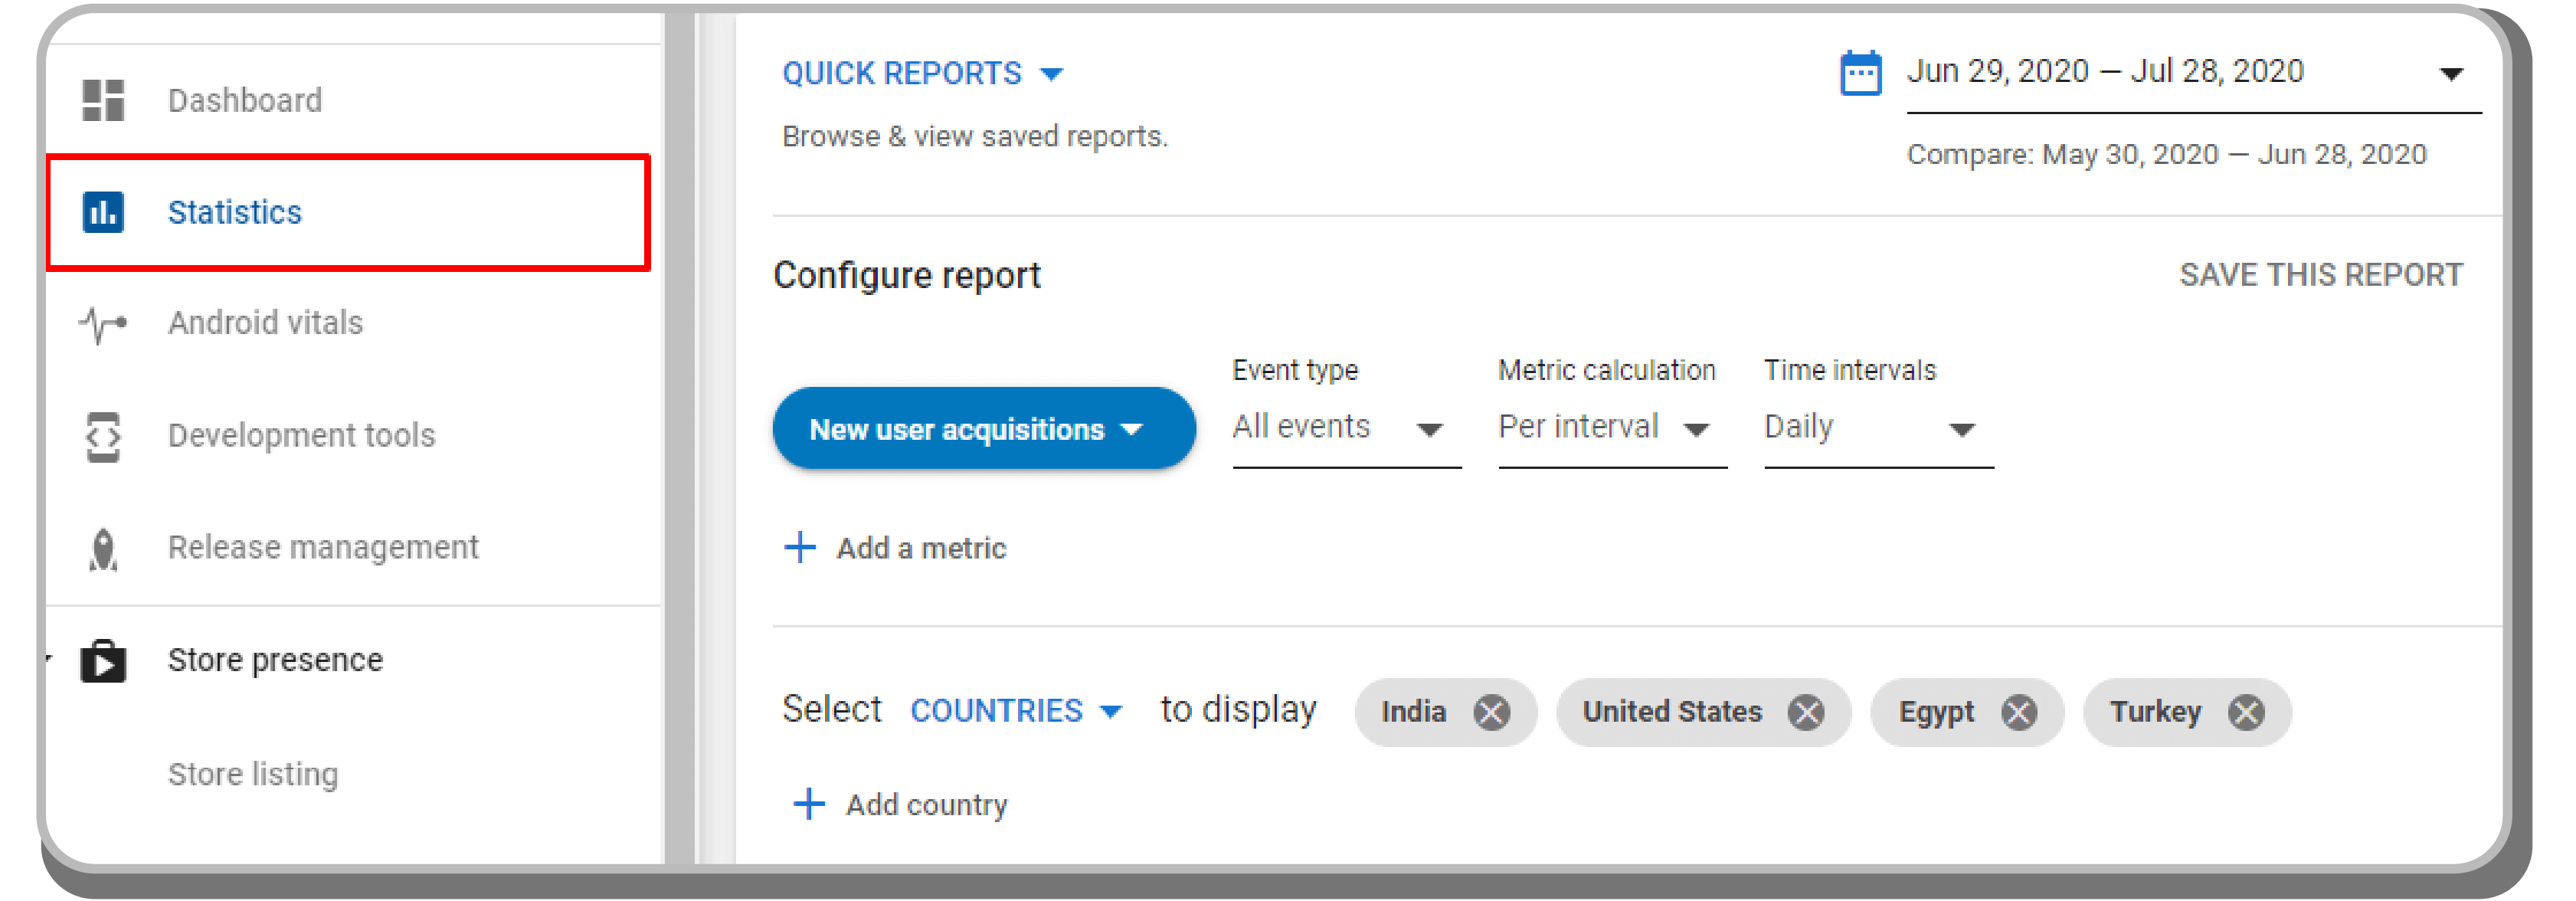Image resolution: width=2576 pixels, height=901 pixels.
Task: Remove the Egypt country chip
Action: [2018, 712]
